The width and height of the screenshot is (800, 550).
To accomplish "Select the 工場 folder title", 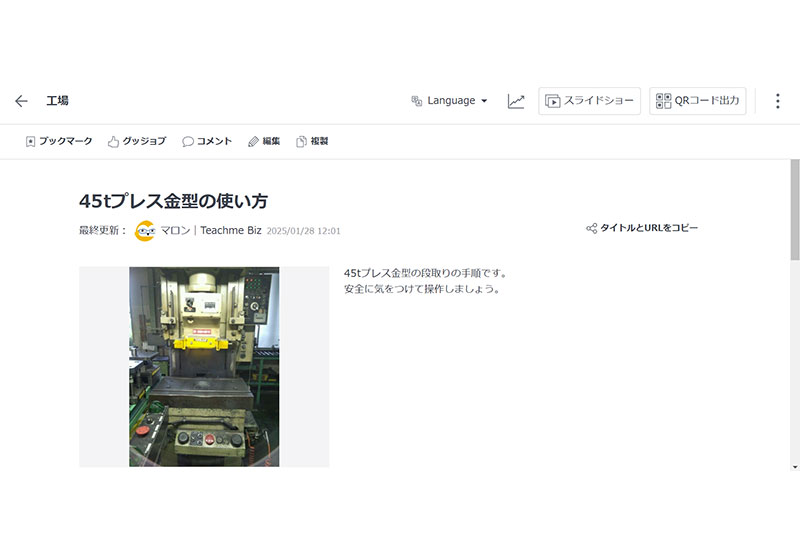I will click(57, 101).
